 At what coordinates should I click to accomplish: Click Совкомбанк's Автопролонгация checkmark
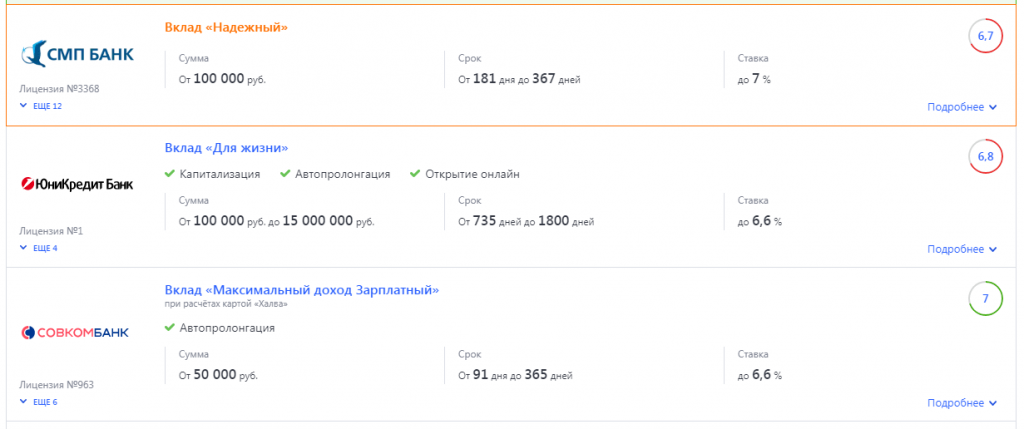coord(170,328)
